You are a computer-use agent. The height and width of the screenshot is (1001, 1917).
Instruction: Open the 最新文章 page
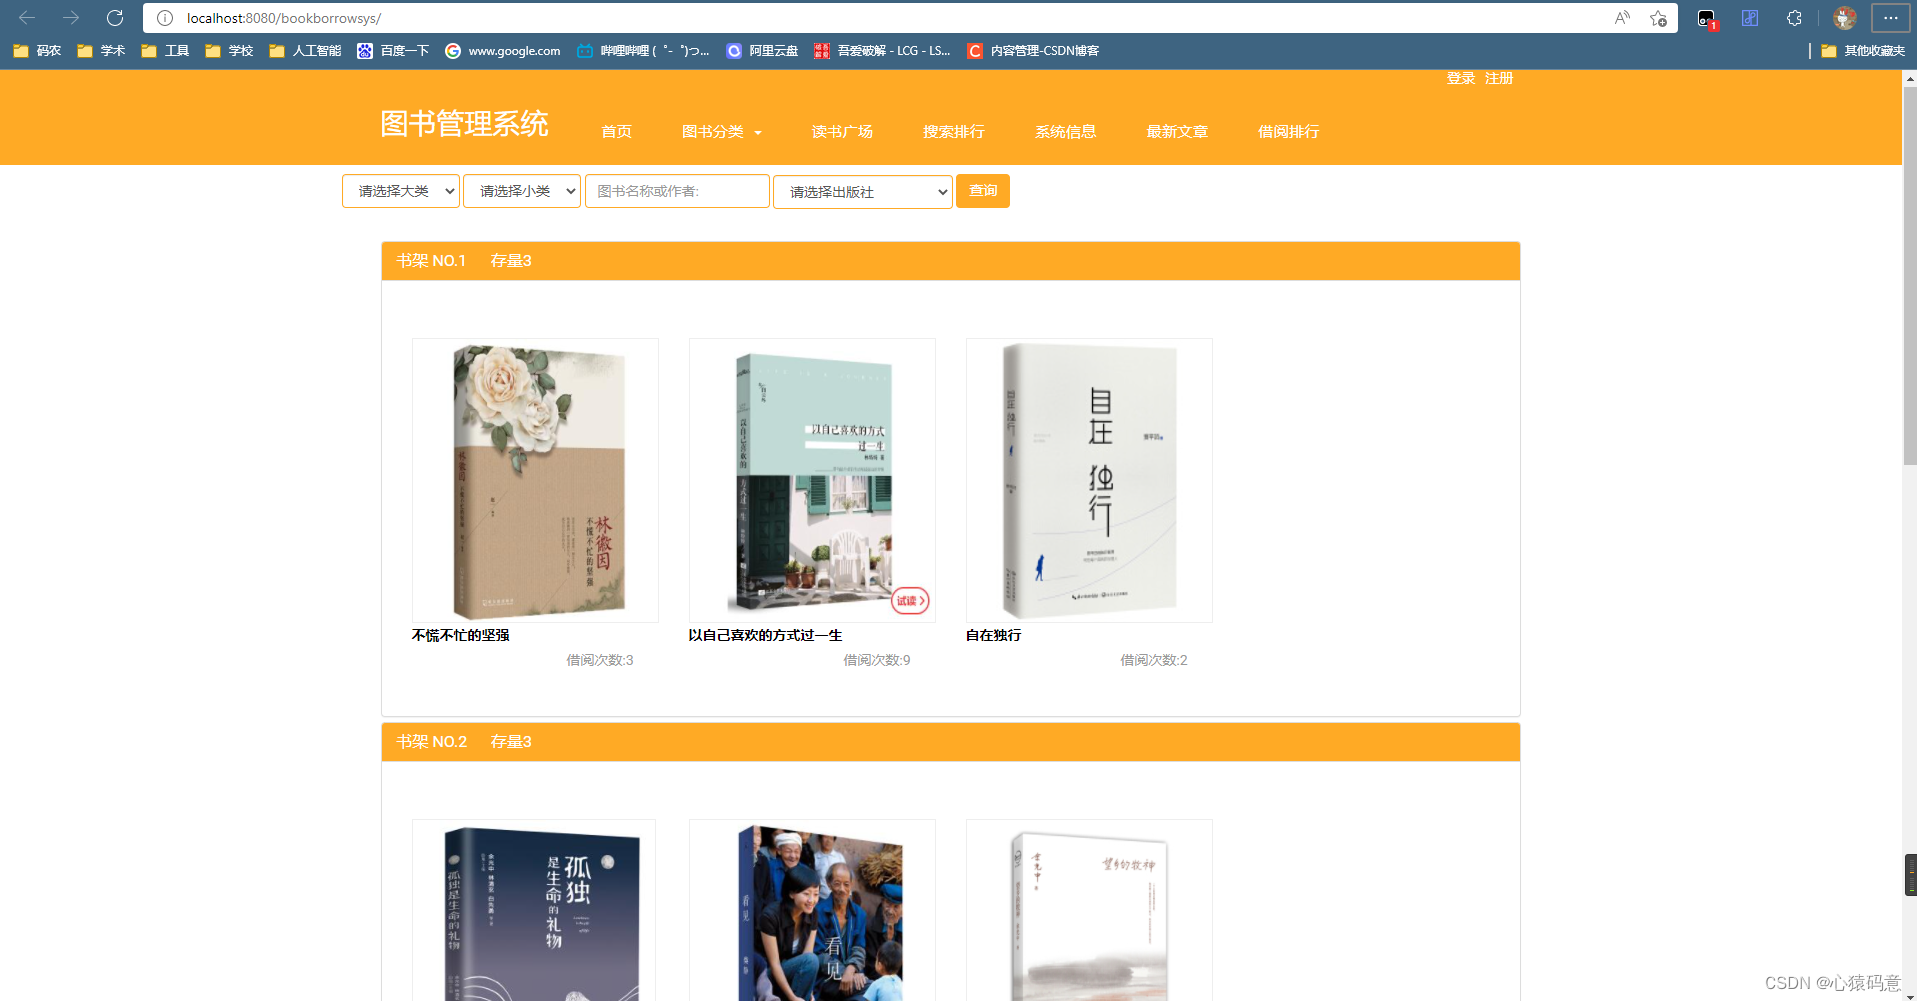1177,132
